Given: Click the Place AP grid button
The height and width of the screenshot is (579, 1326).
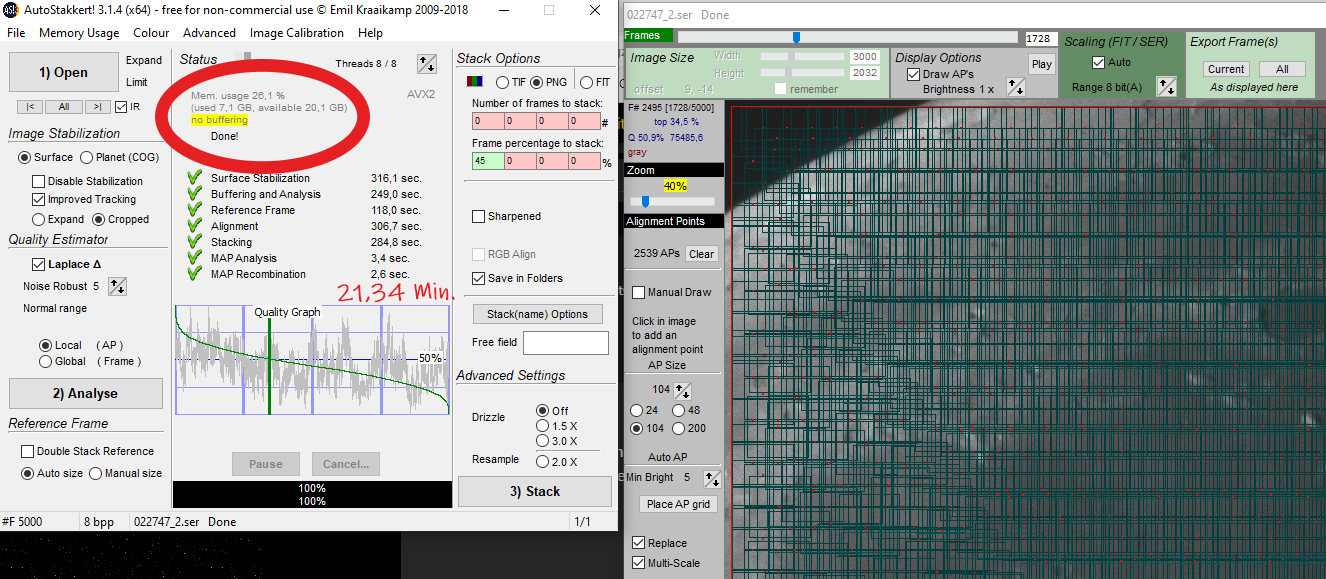Looking at the screenshot, I should 678,504.
